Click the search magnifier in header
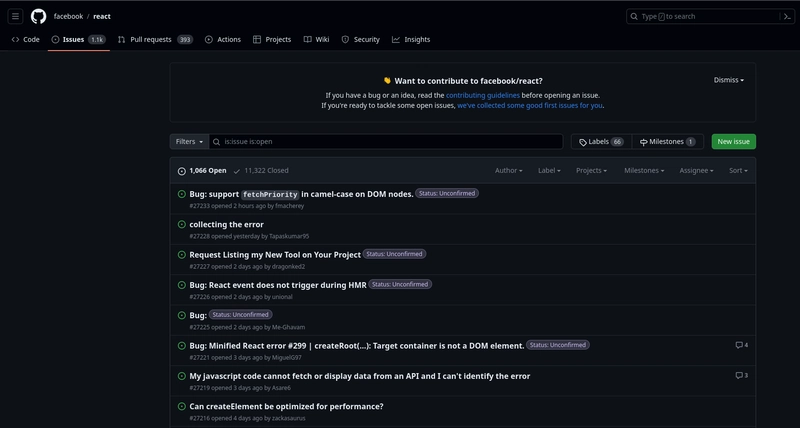The height and width of the screenshot is (428, 800). pyautogui.click(x=634, y=16)
